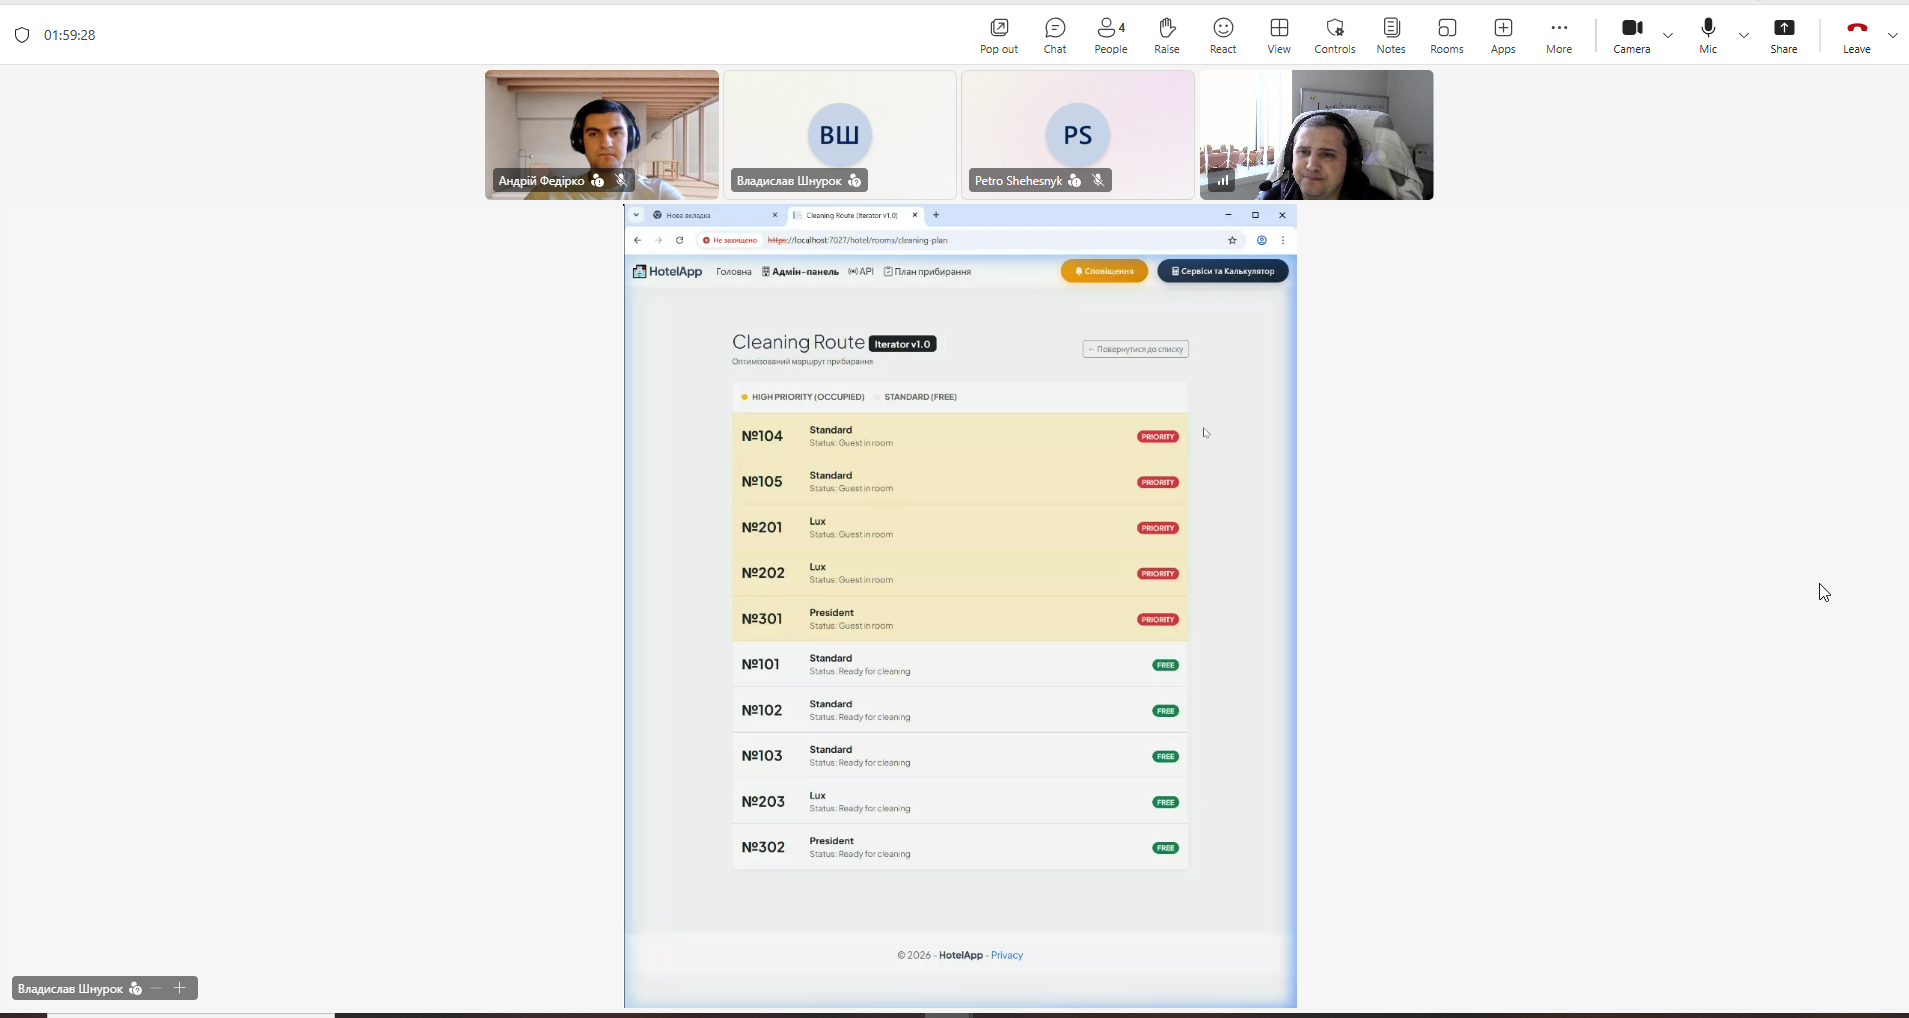Image resolution: width=1909 pixels, height=1018 pixels.
Task: Toggle the Mic mute
Action: pyautogui.click(x=1707, y=35)
